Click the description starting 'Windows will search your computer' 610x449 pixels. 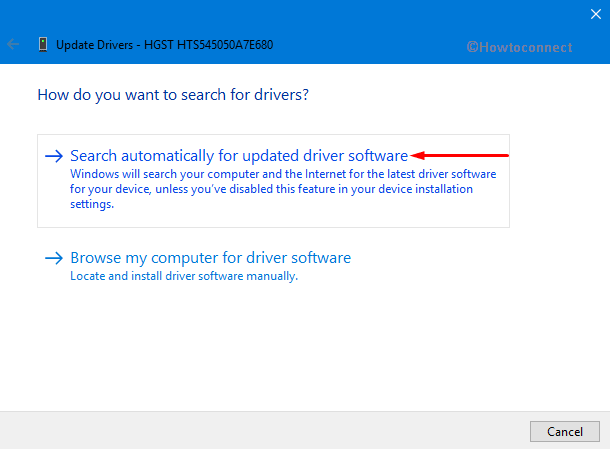[283, 189]
